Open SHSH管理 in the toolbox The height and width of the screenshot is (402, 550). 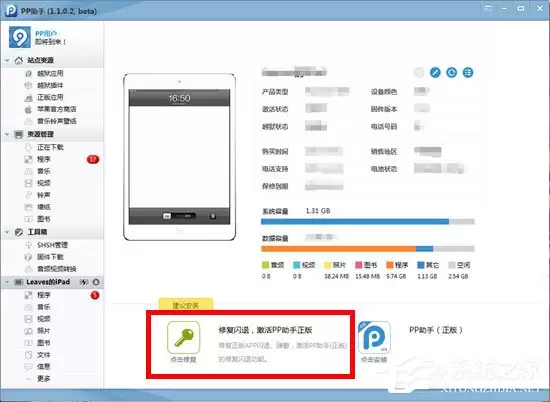click(x=52, y=245)
